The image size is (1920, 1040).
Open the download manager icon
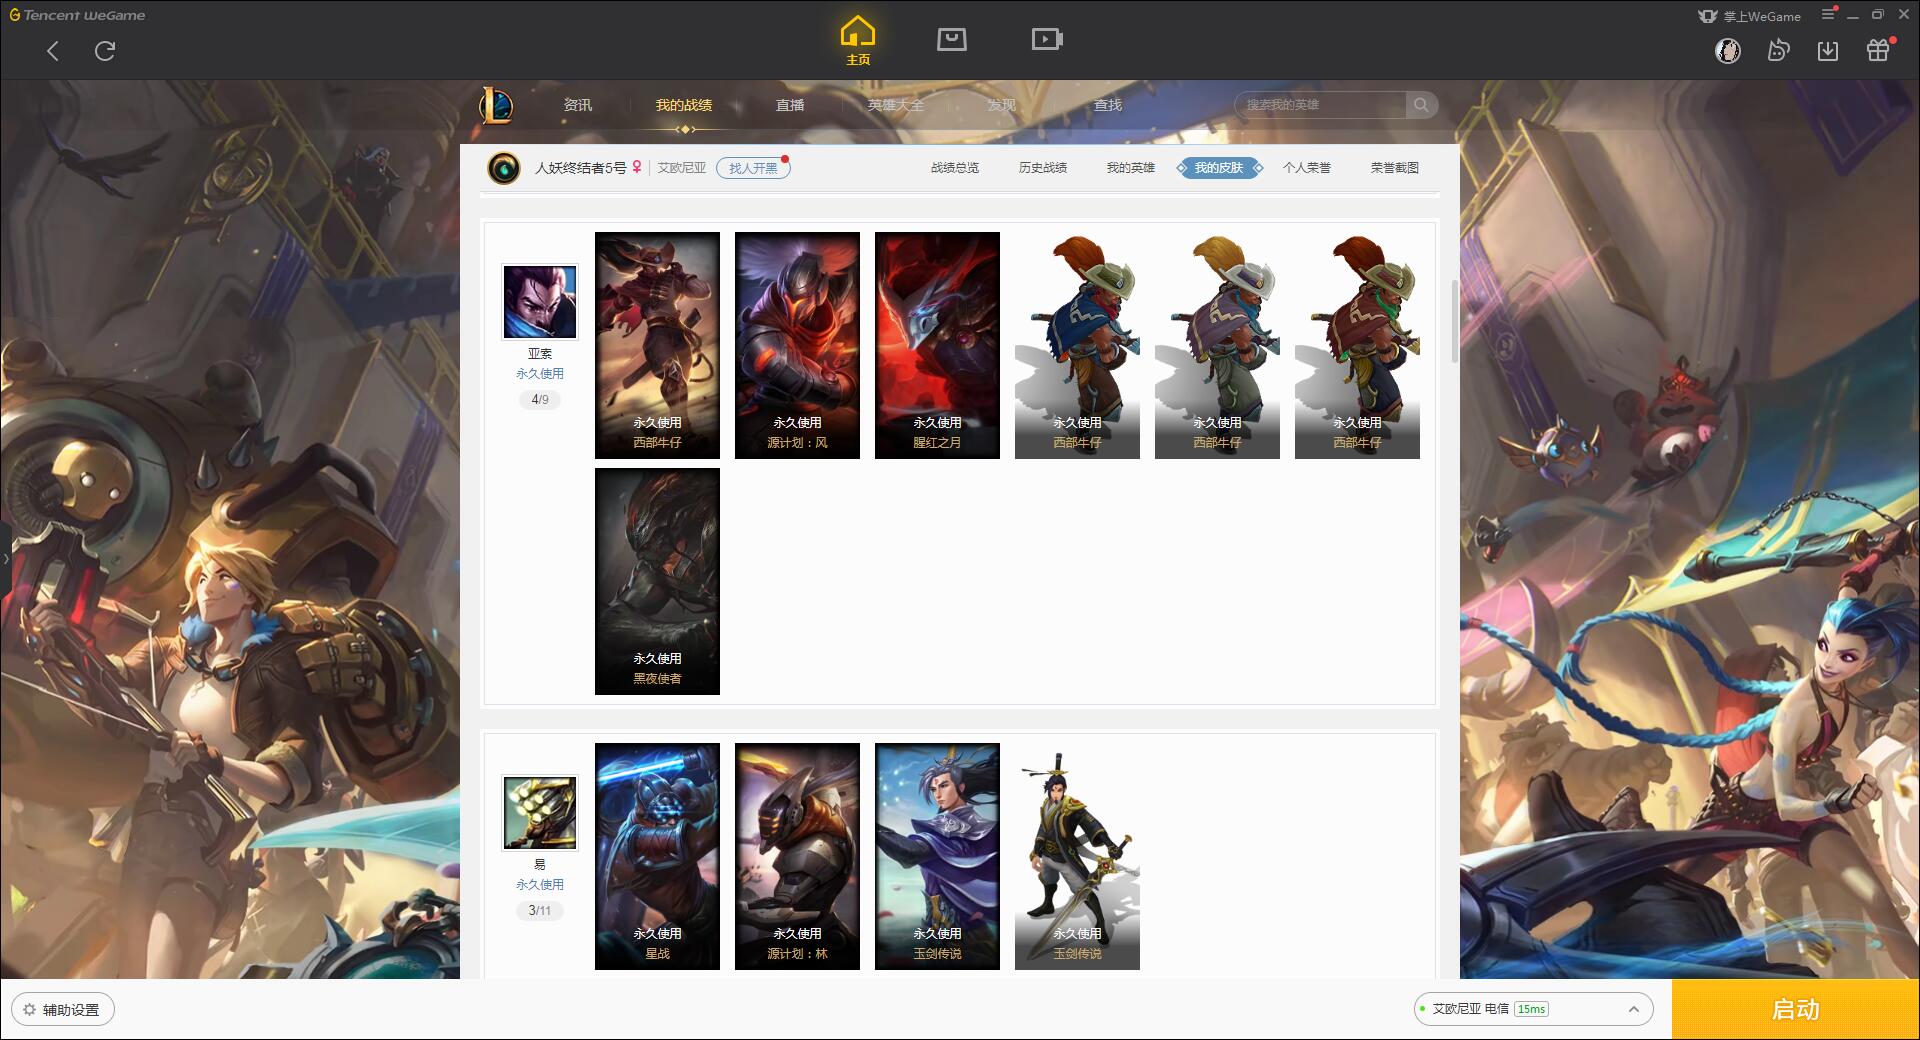[x=1828, y=50]
